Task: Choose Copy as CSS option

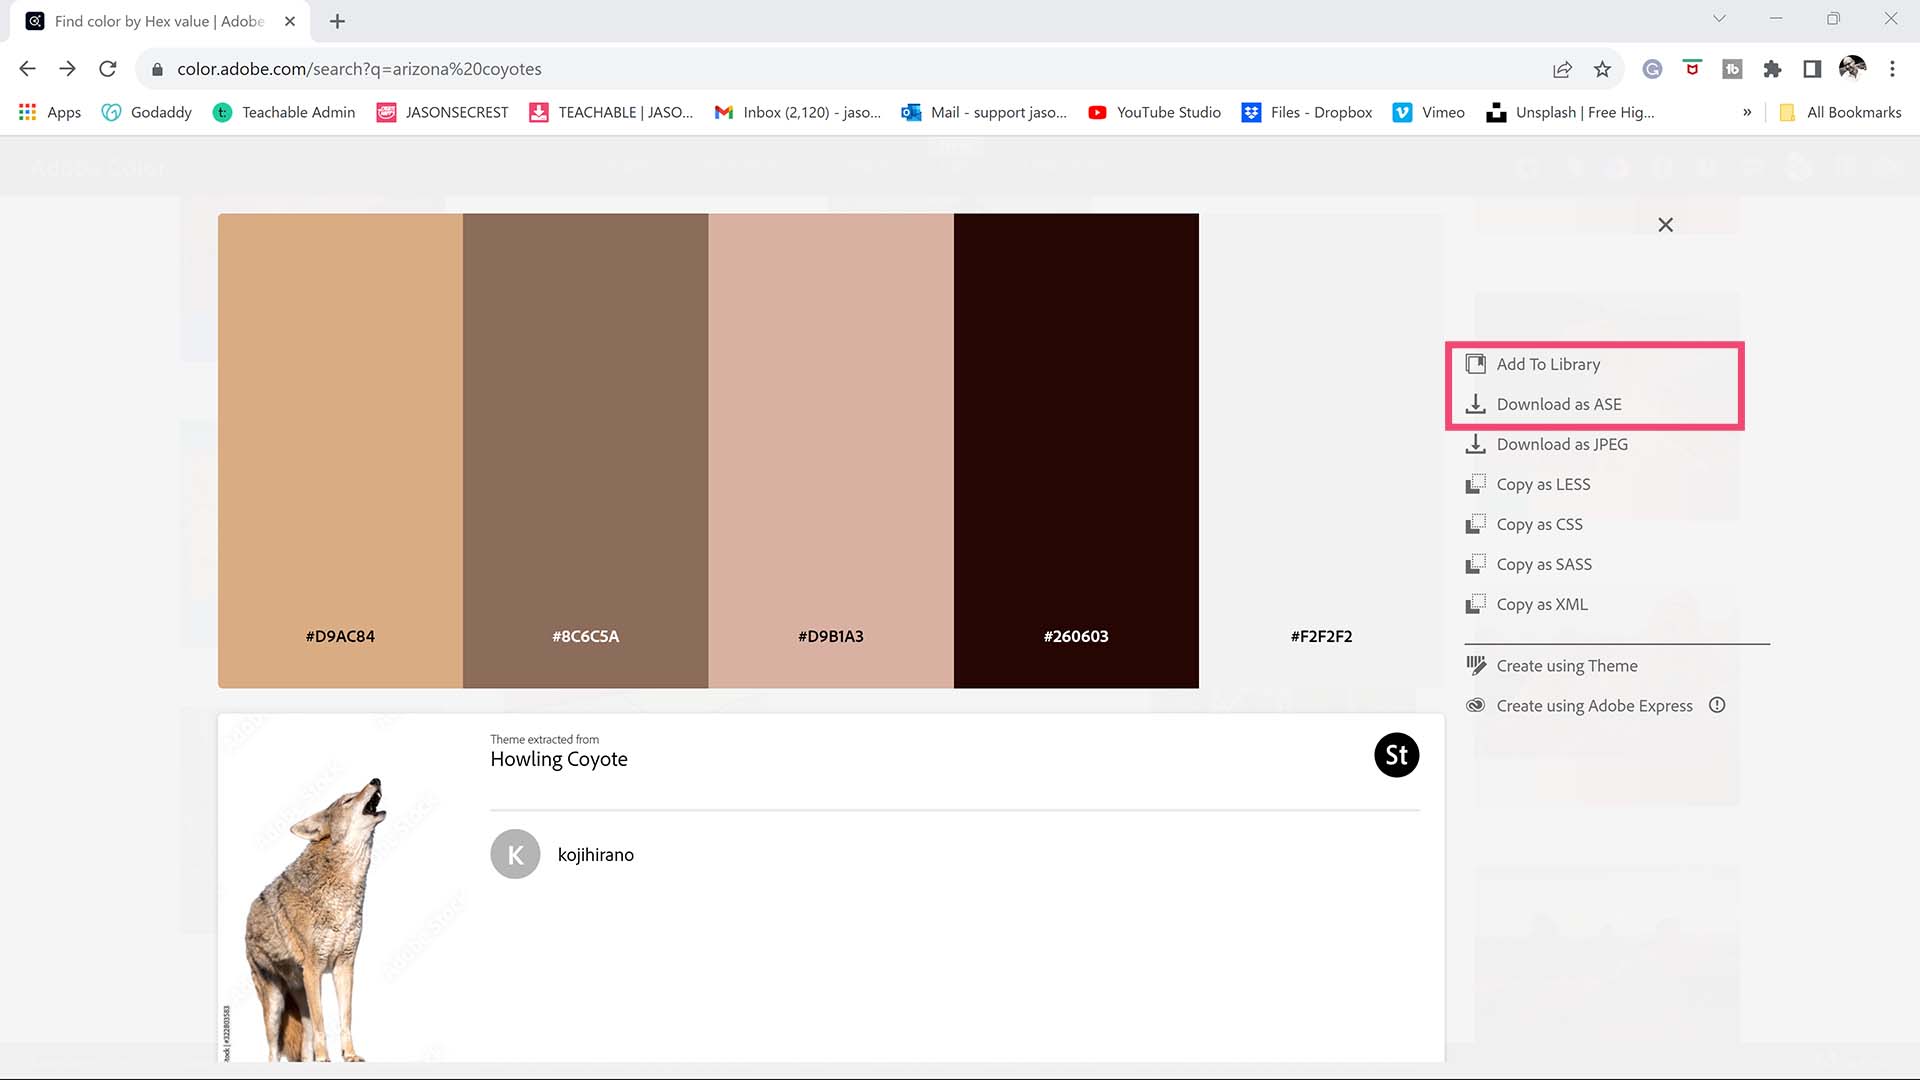Action: pyautogui.click(x=1539, y=524)
